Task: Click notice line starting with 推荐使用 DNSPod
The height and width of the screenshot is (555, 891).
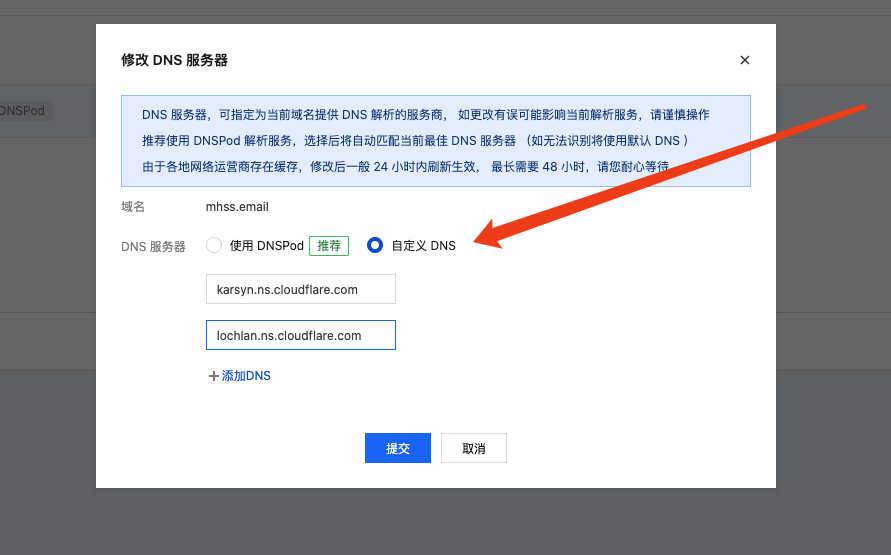Action: (415, 141)
